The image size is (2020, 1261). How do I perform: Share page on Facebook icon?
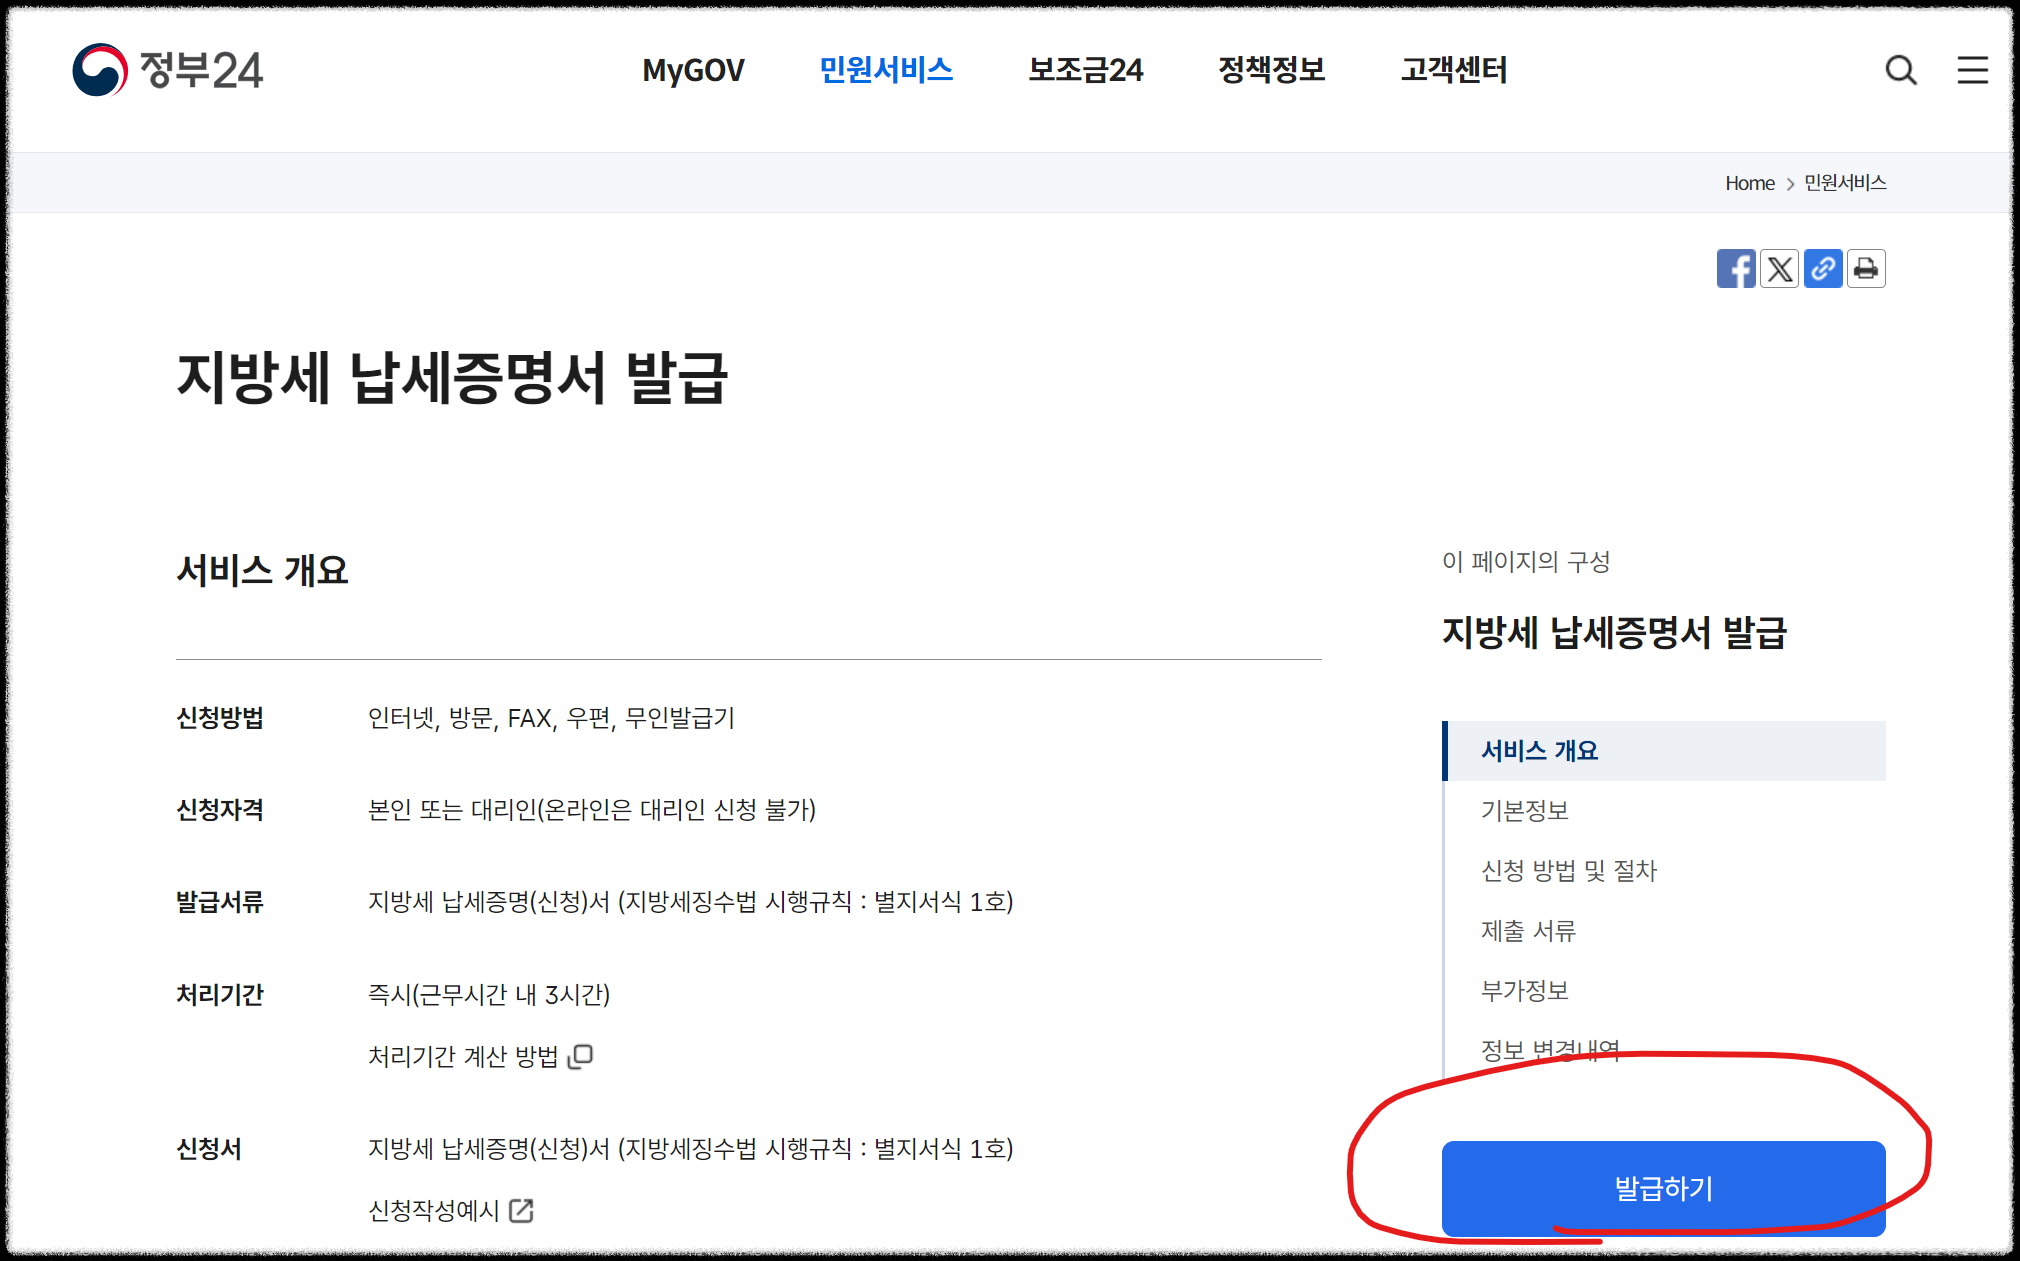[x=1736, y=269]
